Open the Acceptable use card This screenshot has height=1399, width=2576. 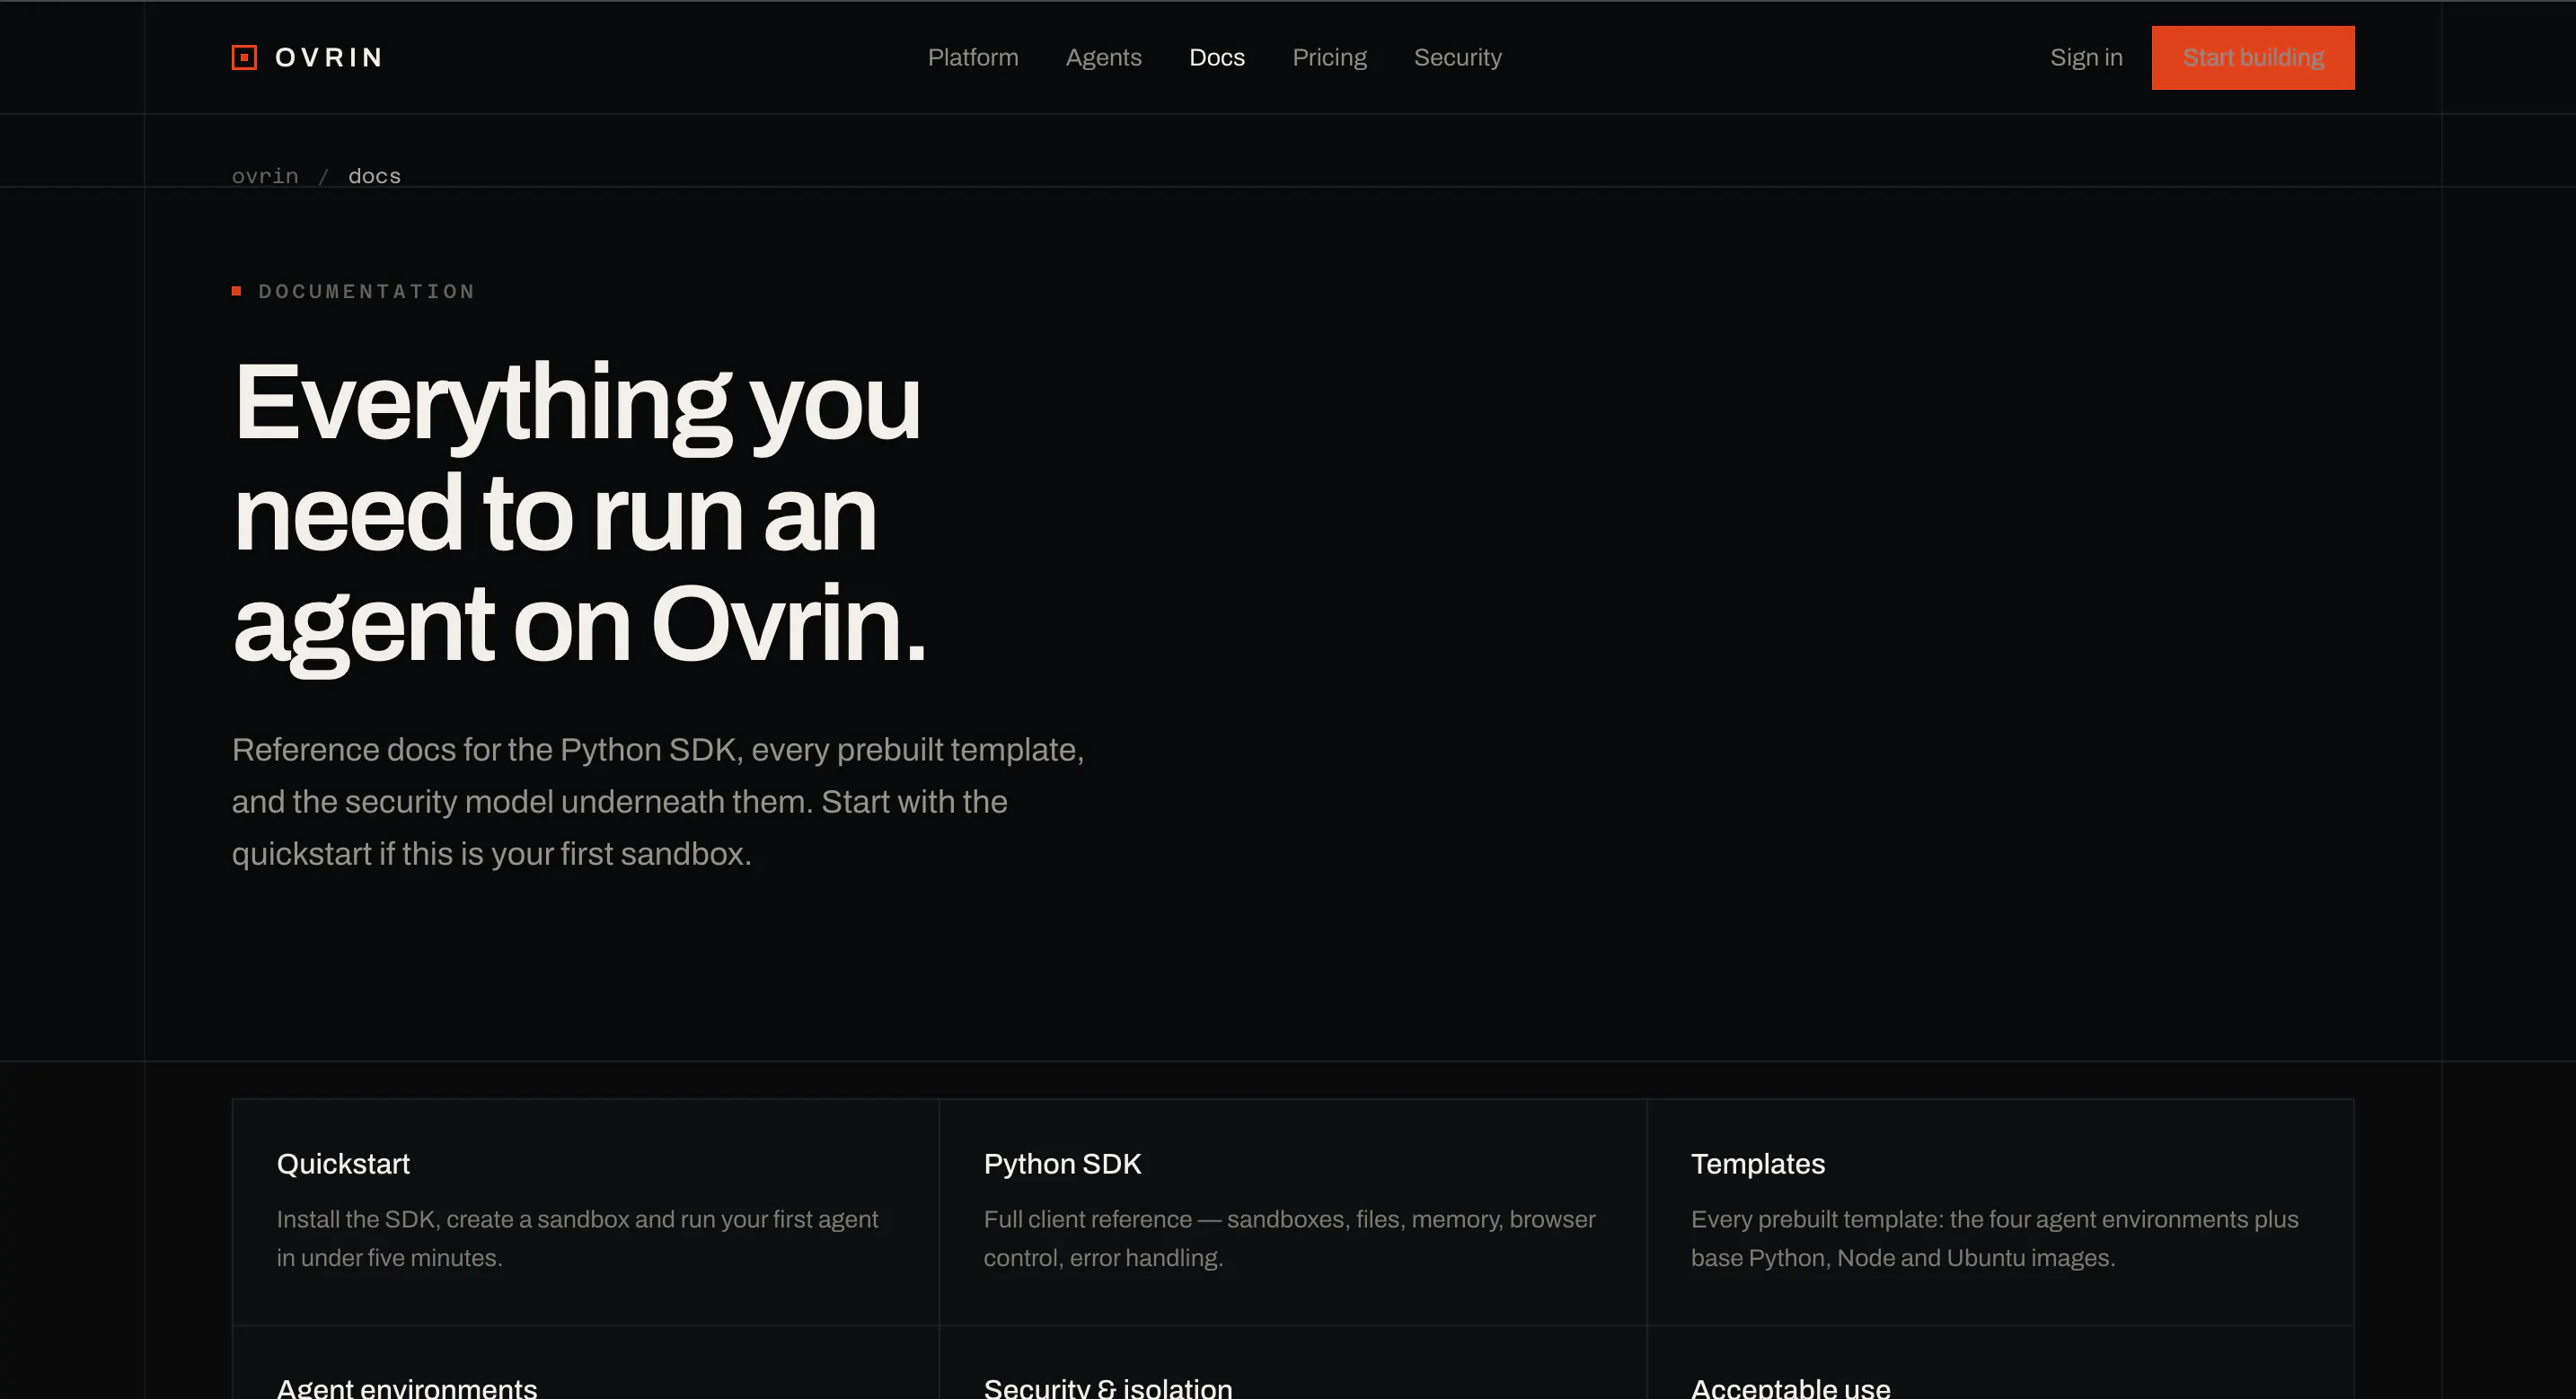[x=1999, y=1363]
